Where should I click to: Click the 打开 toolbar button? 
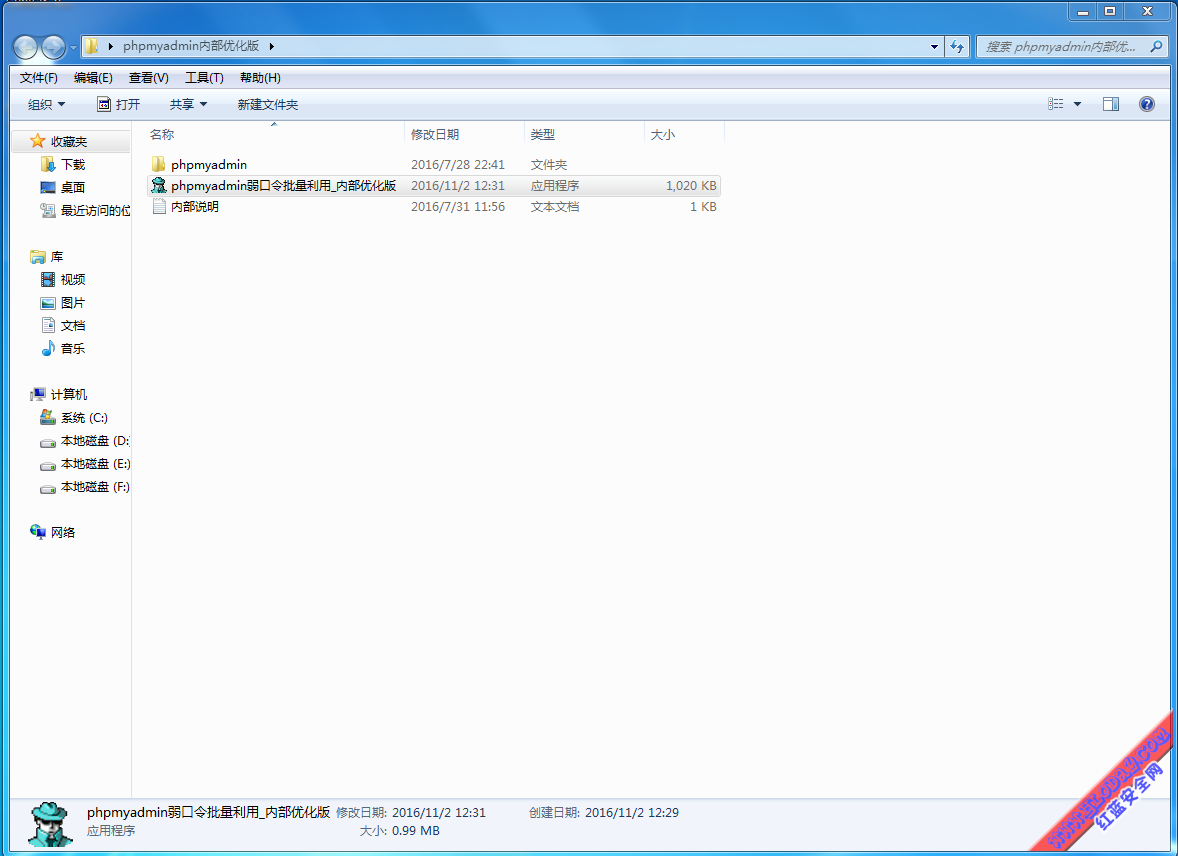point(119,104)
